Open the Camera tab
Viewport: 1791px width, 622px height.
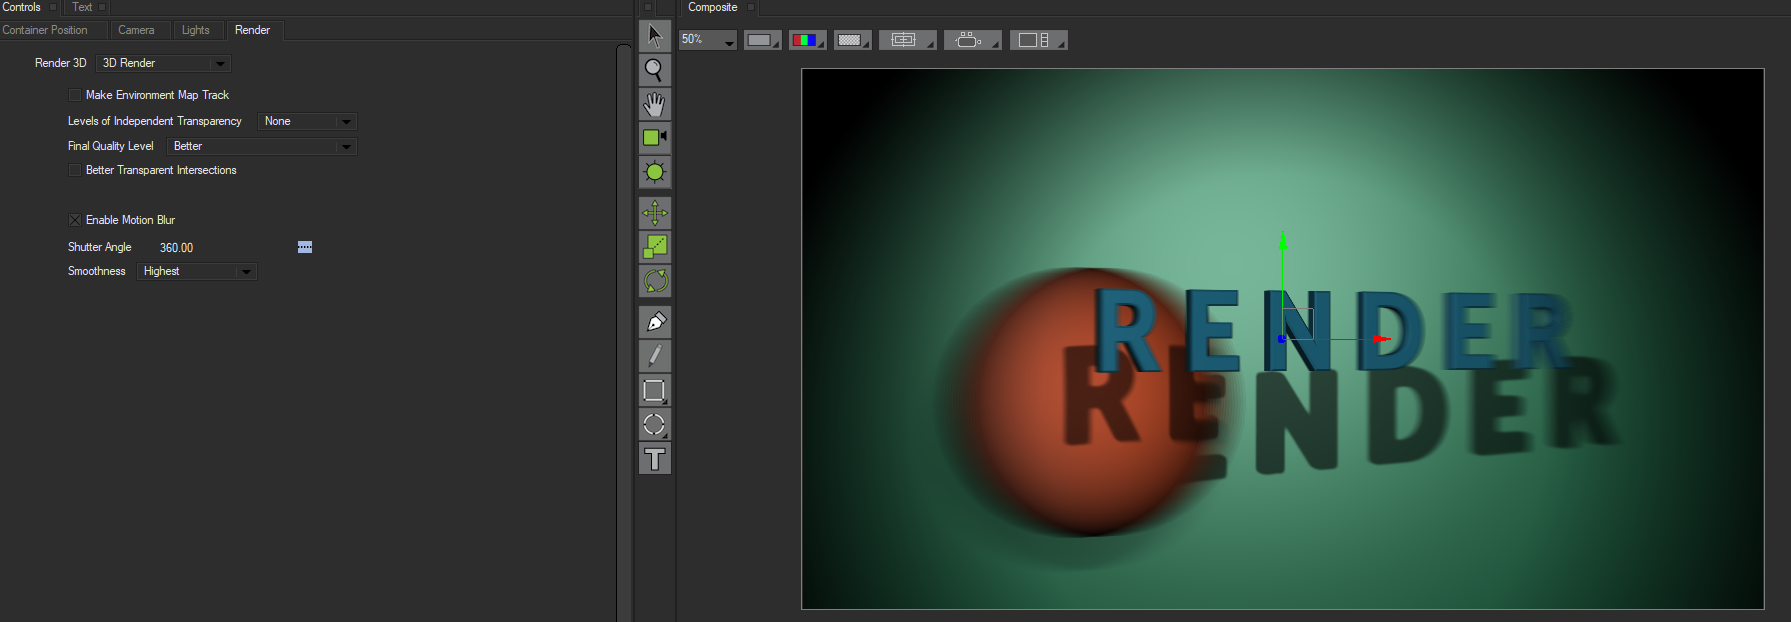[136, 30]
